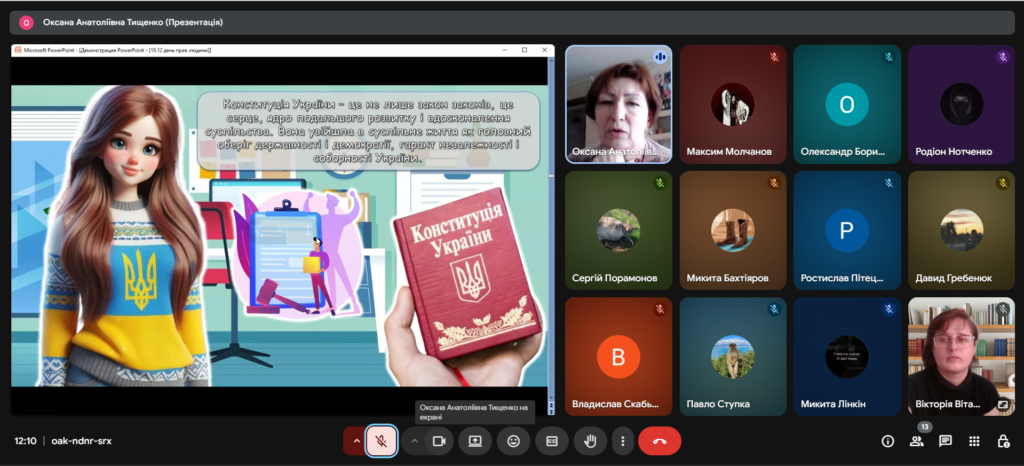Open the three-dot more options menu
This screenshot has height=466, width=1024.
pyautogui.click(x=623, y=440)
